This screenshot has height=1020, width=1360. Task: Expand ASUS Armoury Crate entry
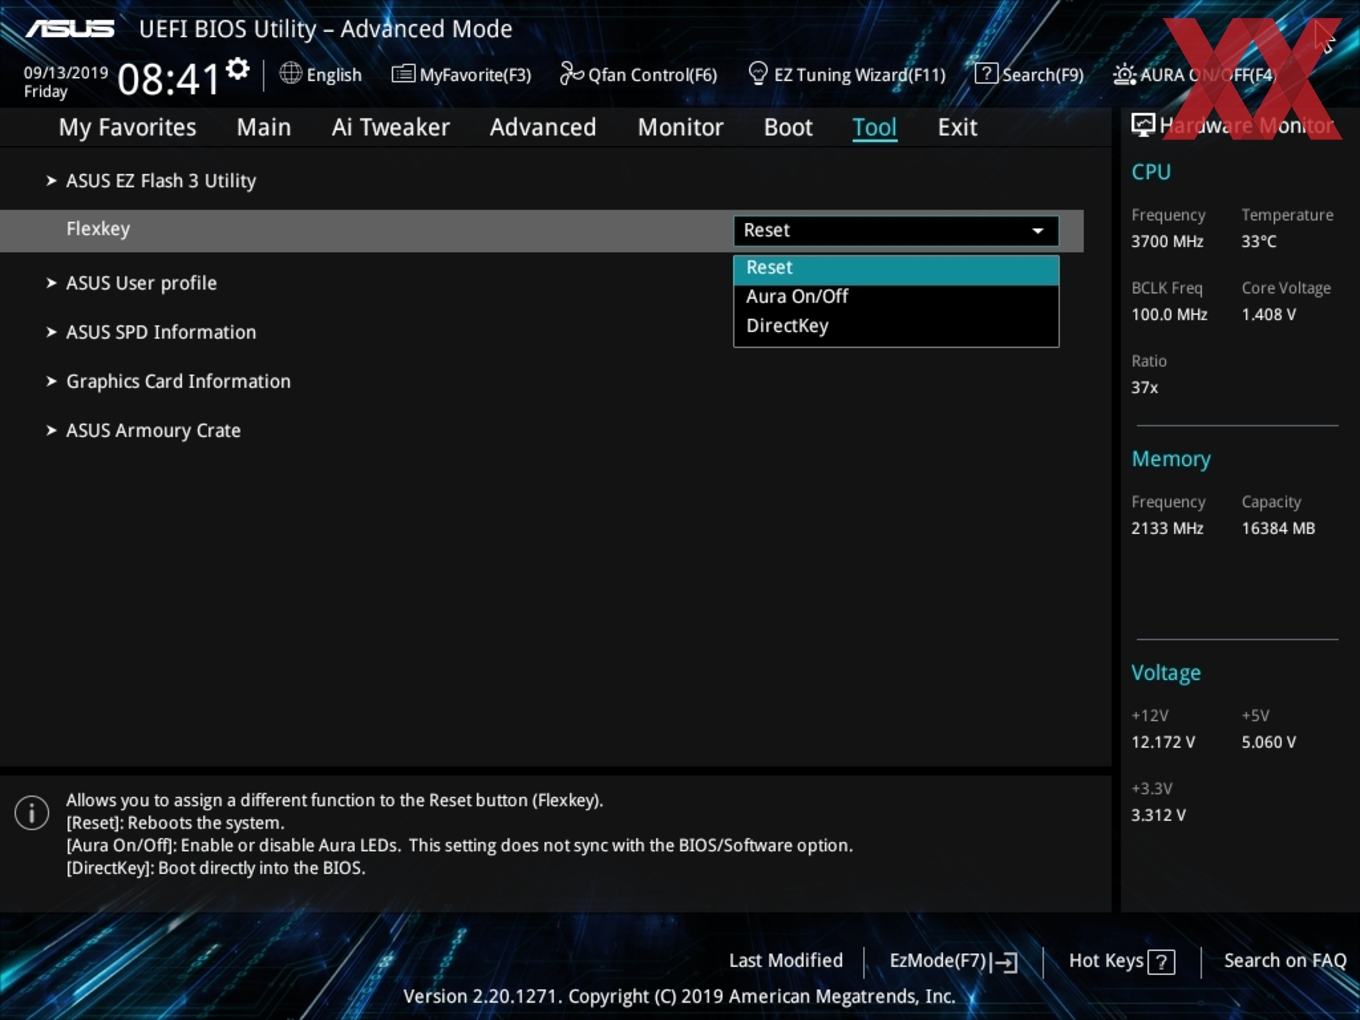click(153, 430)
